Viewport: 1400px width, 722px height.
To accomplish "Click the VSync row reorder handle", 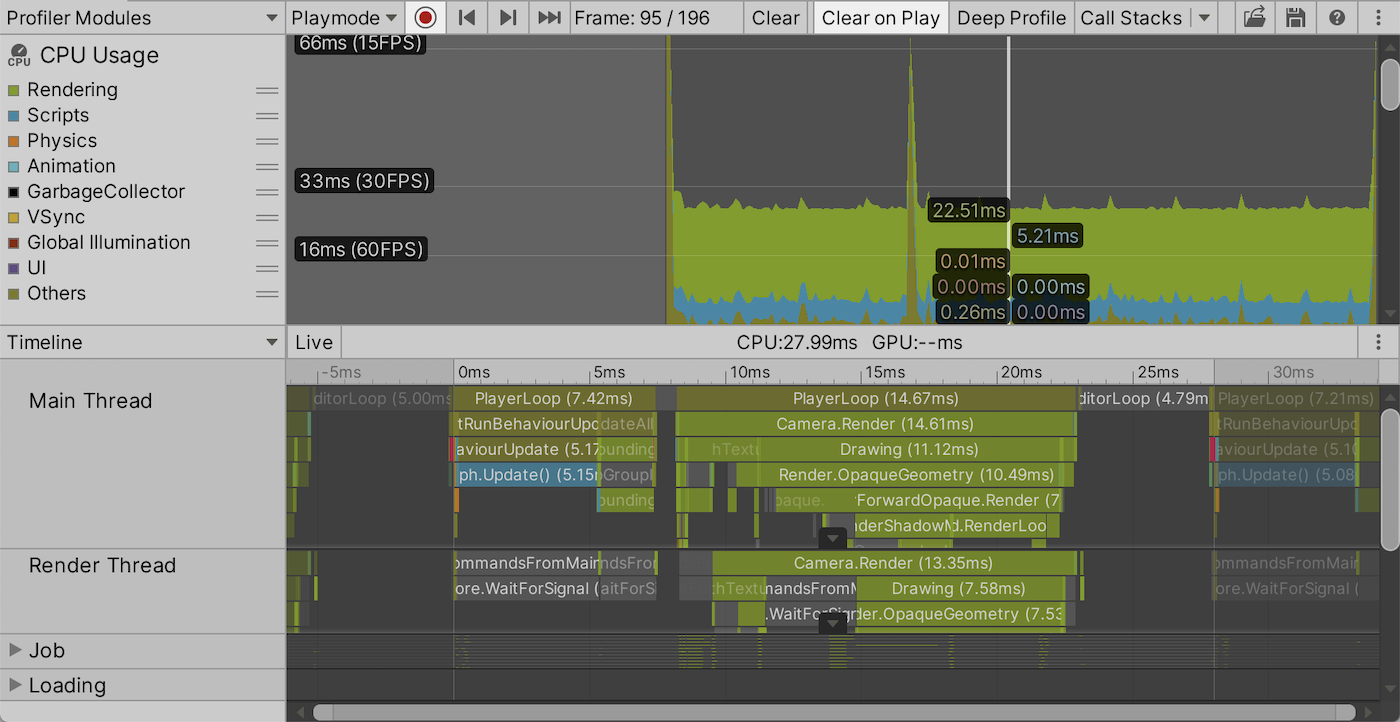I will [267, 218].
